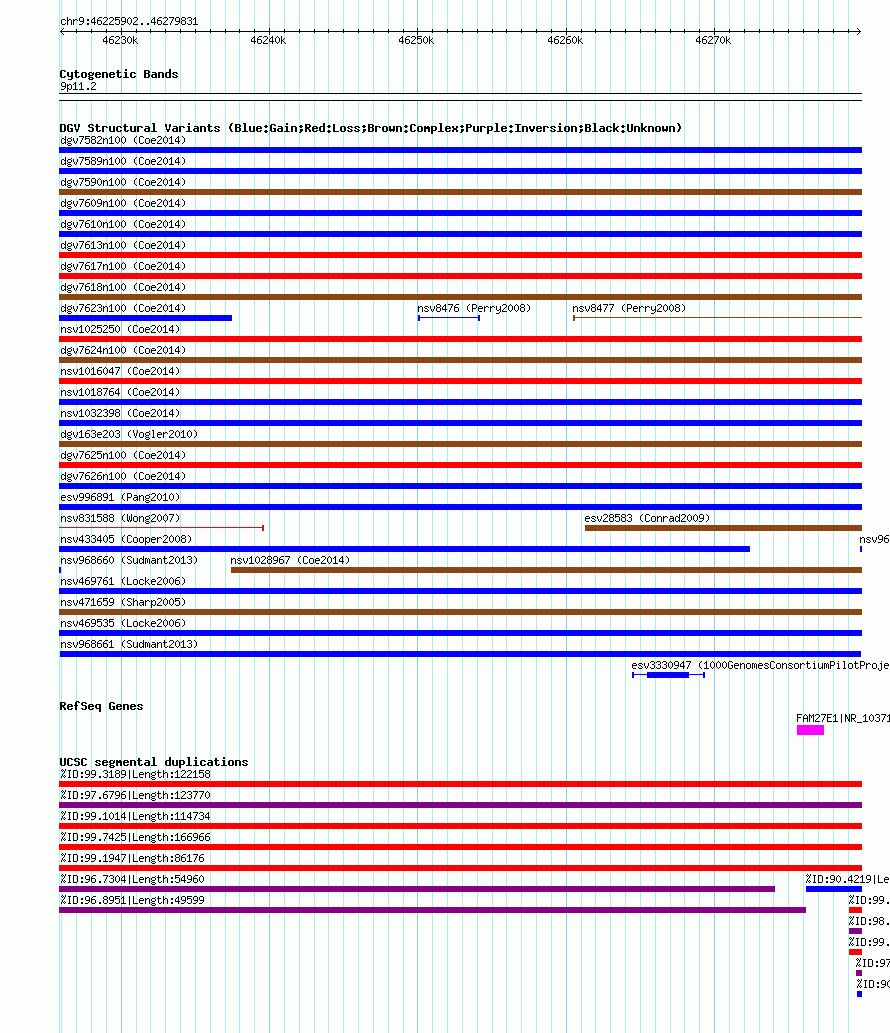The image size is (890, 1033).
Task: Select variant label nsv8476 (Perry2008)
Action: pos(474,308)
